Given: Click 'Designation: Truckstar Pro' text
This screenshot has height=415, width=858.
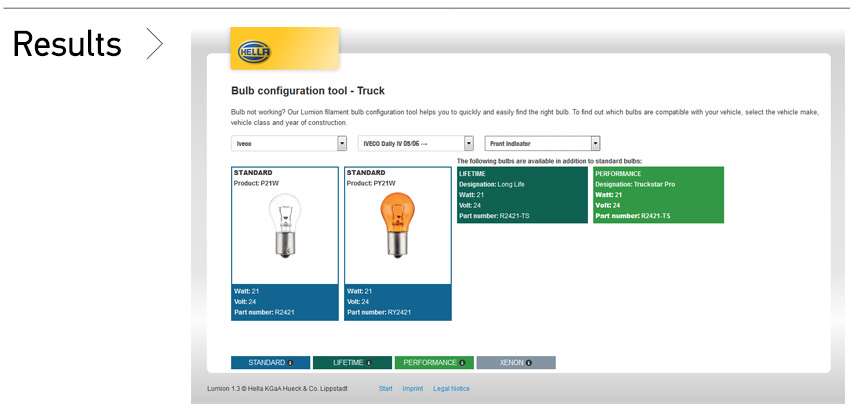Looking at the screenshot, I should (635, 185).
